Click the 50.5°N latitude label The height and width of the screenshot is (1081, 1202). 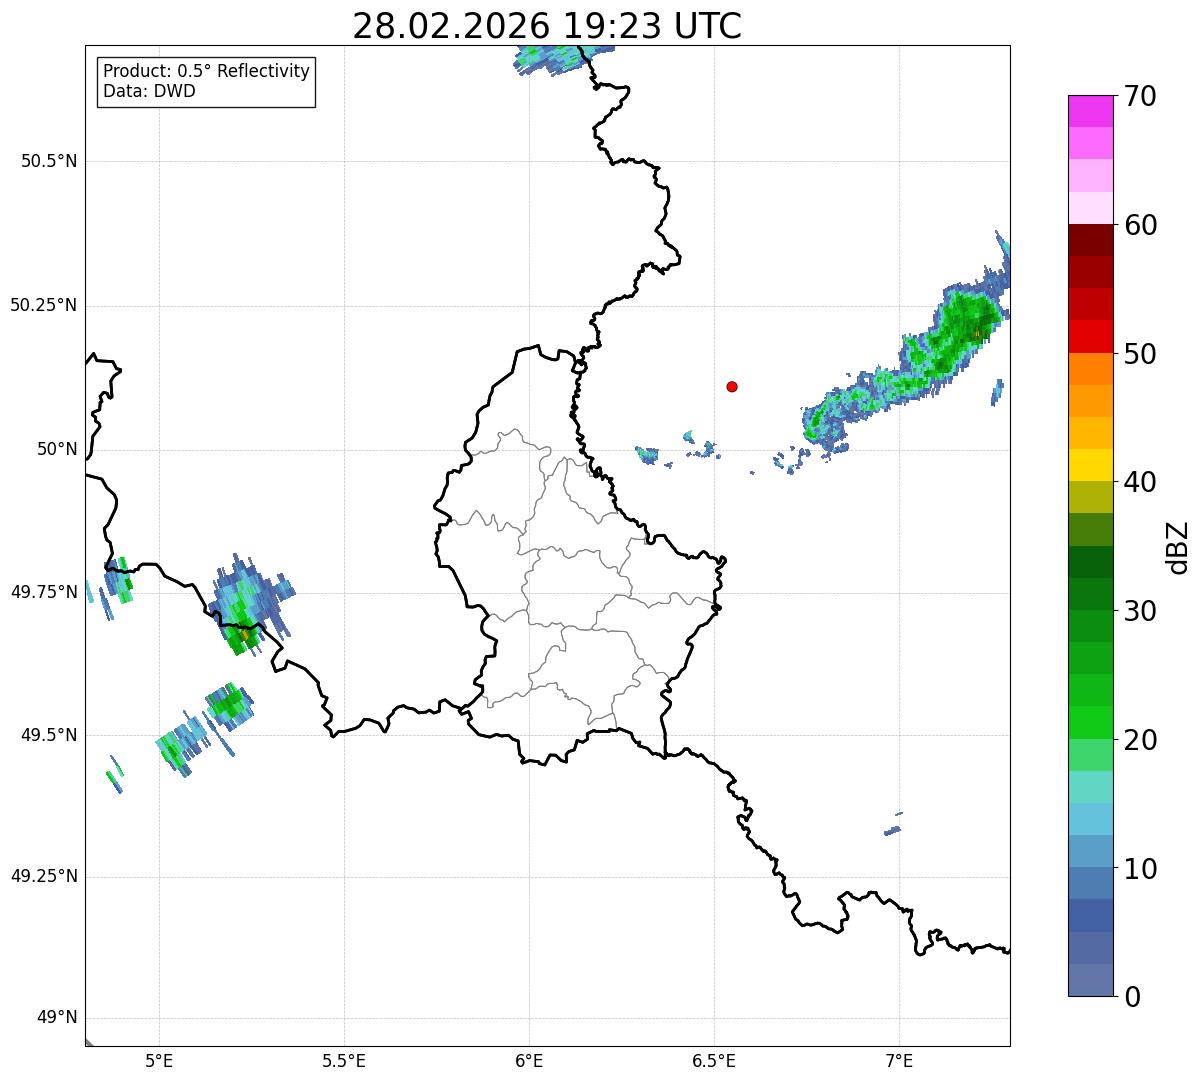point(49,161)
